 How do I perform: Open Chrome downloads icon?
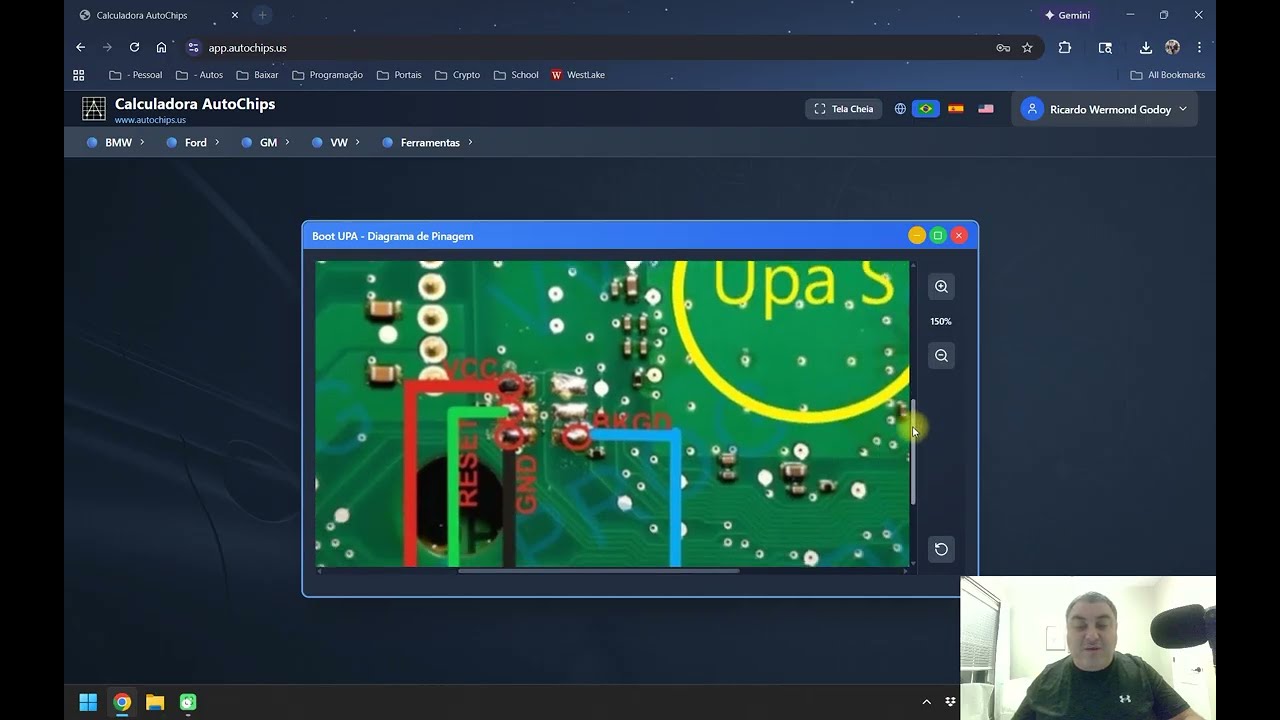(x=1146, y=47)
